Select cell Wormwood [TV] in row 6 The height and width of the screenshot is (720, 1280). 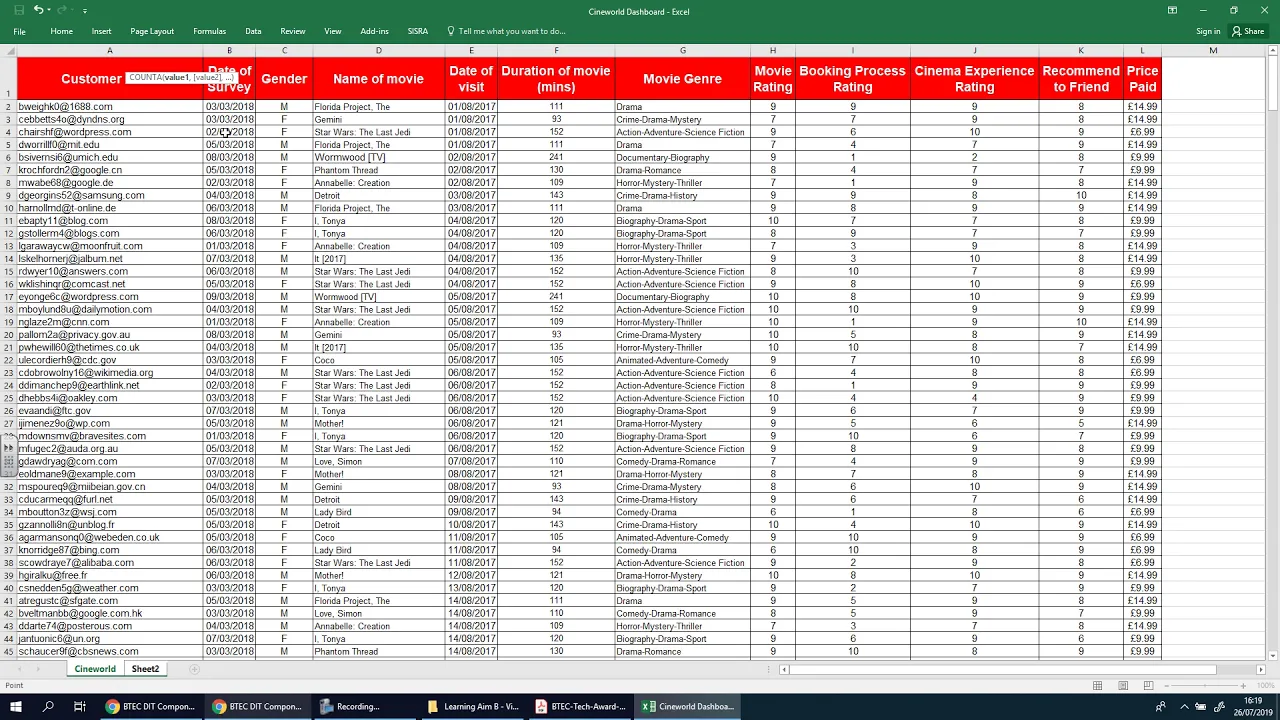(378, 157)
